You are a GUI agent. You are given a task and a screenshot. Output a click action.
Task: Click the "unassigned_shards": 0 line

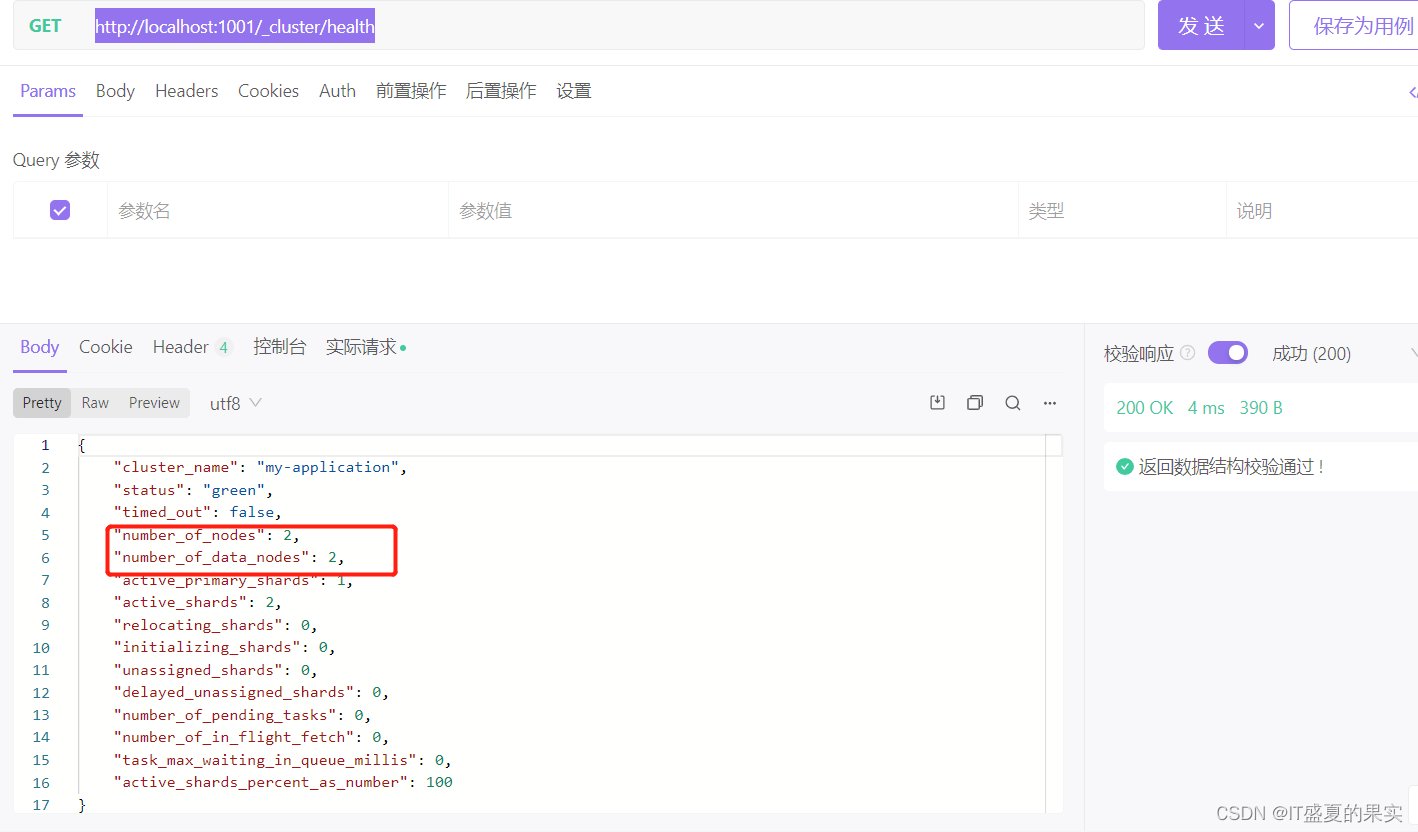click(216, 670)
